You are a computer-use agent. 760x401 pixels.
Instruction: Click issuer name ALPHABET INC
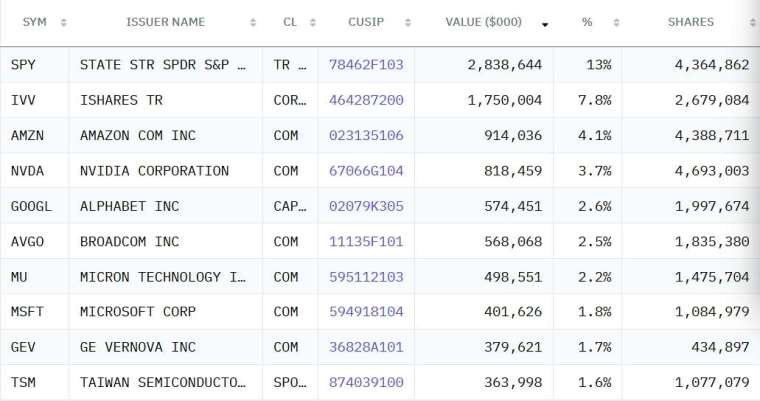click(129, 206)
